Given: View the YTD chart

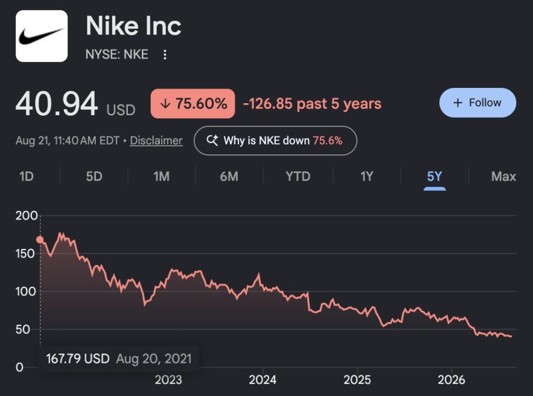Looking at the screenshot, I should [298, 176].
